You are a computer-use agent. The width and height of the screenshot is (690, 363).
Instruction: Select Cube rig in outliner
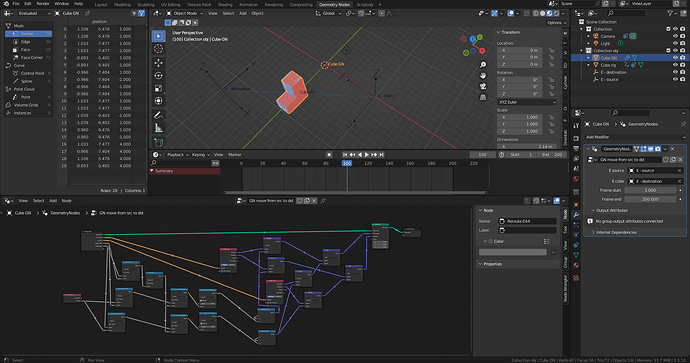608,65
